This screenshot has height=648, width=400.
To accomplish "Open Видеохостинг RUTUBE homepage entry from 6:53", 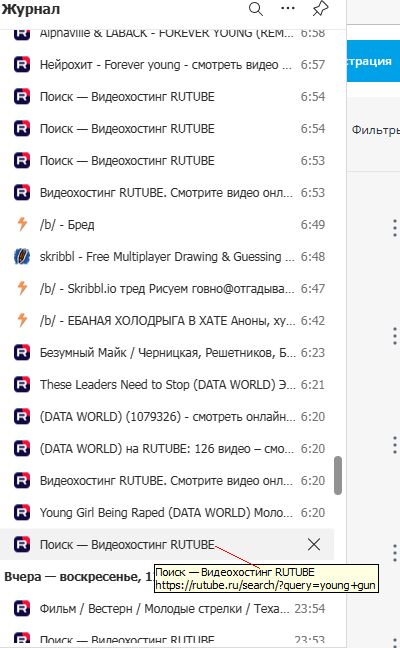I will click(167, 193).
